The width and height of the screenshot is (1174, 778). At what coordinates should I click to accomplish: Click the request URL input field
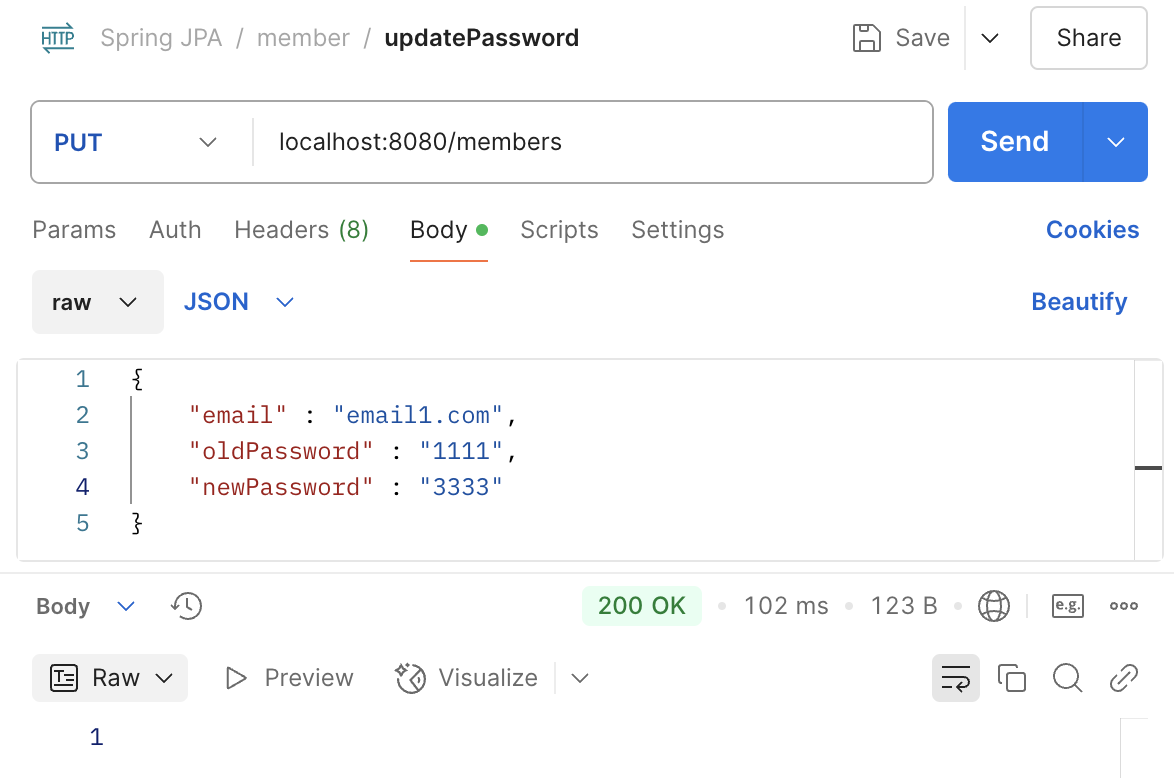tap(590, 142)
